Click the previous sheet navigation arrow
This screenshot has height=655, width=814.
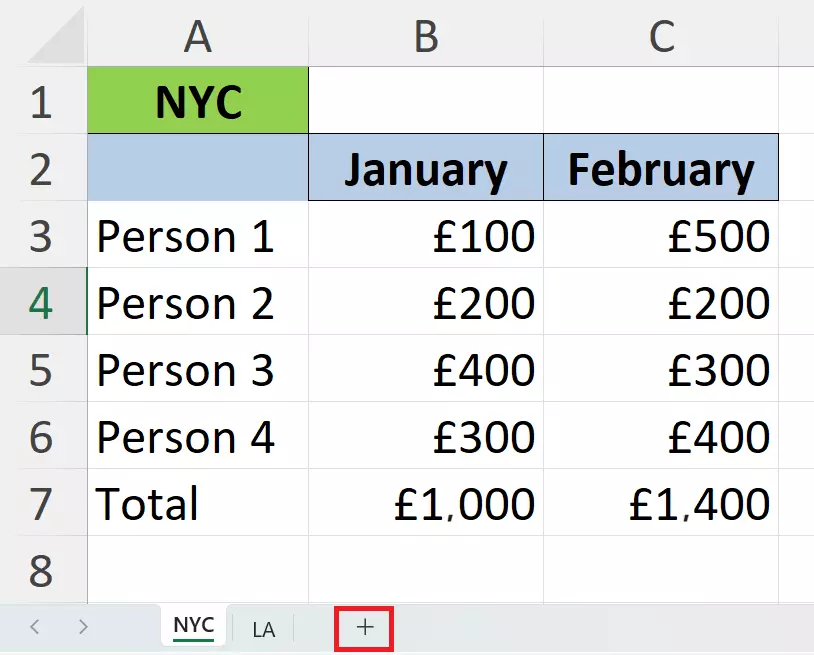coord(33,628)
